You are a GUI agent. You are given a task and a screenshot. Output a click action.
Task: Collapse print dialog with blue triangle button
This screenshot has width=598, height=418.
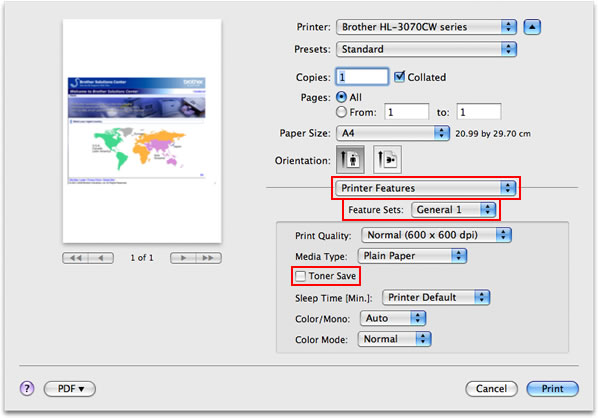[532, 27]
